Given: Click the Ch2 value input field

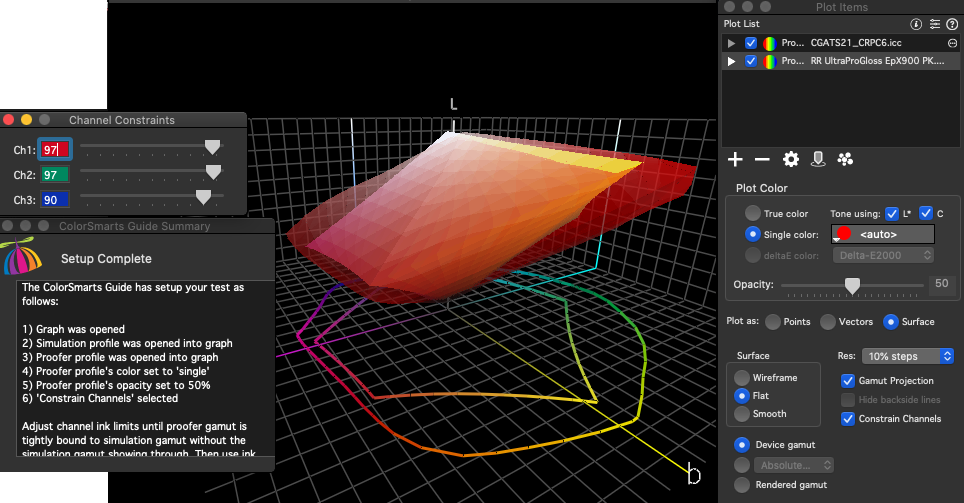Looking at the screenshot, I should click(55, 174).
